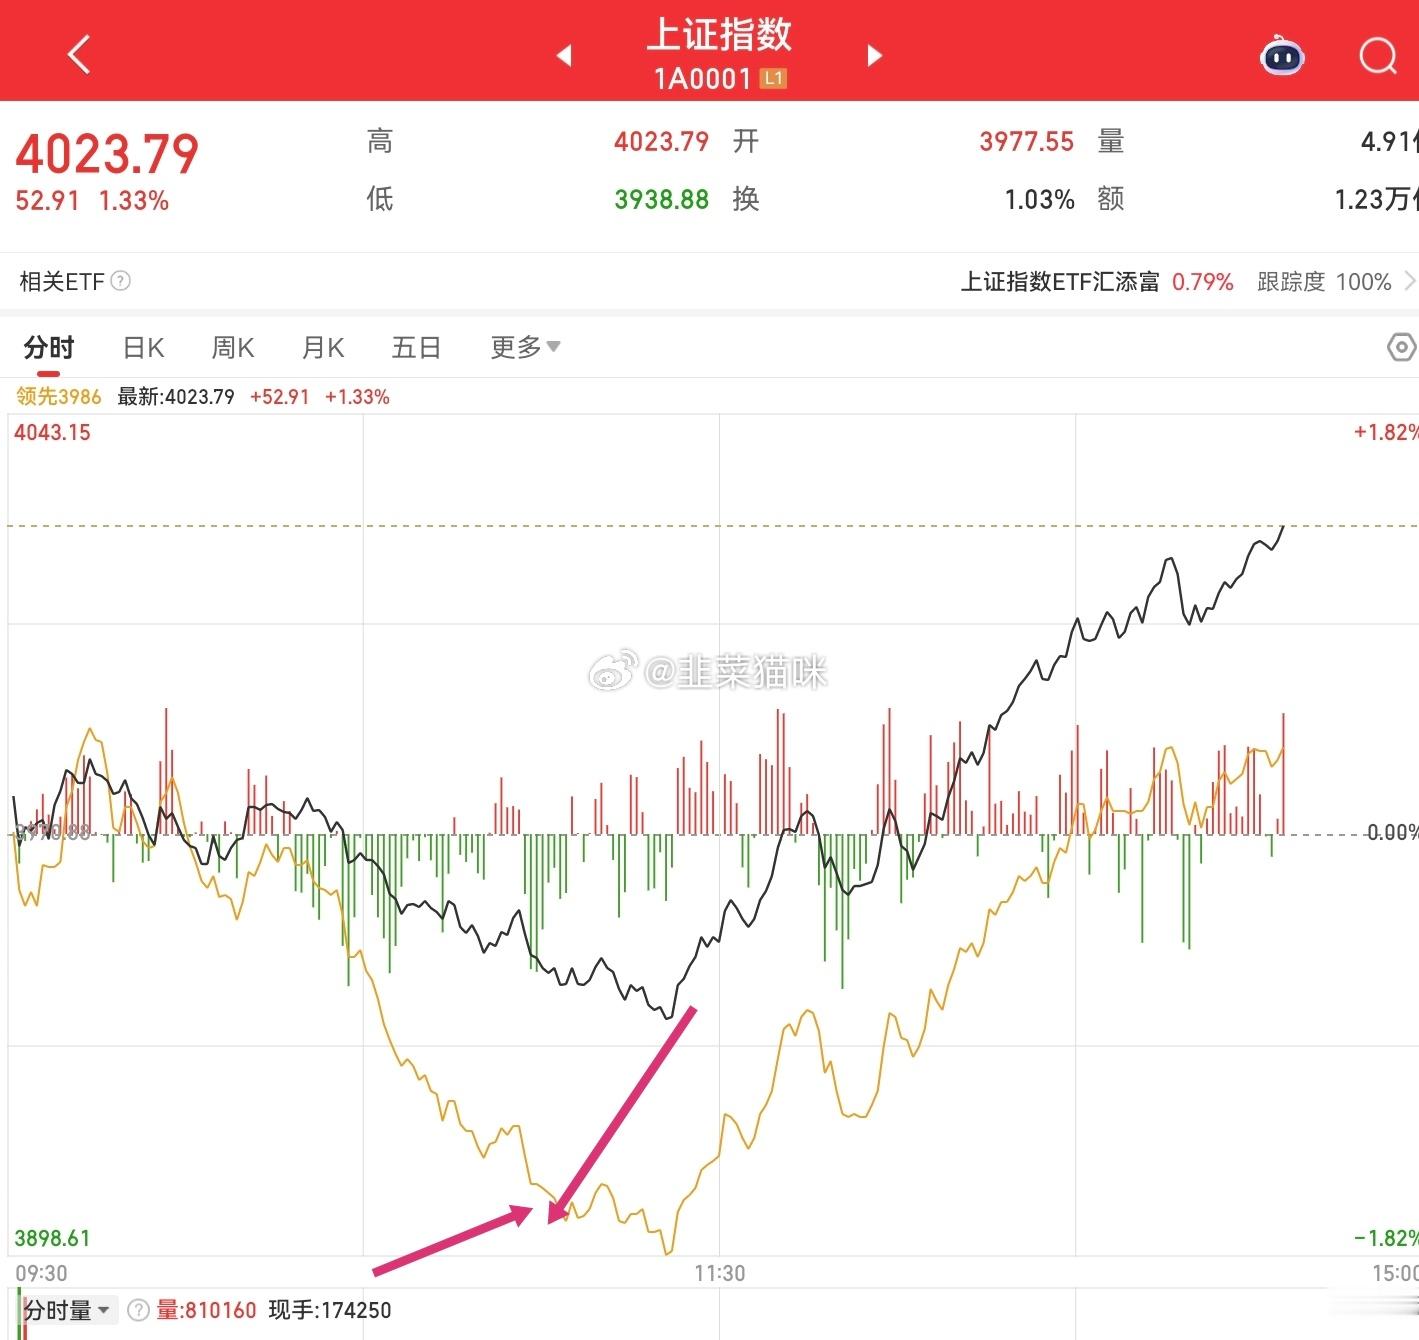This screenshot has height=1340, width=1419.
Task: Tap the chart upper bound 4043.15
Action: pyautogui.click(x=52, y=432)
